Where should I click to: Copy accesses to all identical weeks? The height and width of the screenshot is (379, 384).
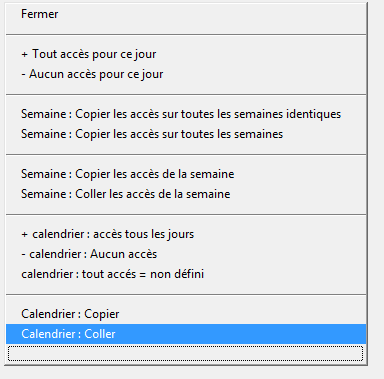click(186, 114)
